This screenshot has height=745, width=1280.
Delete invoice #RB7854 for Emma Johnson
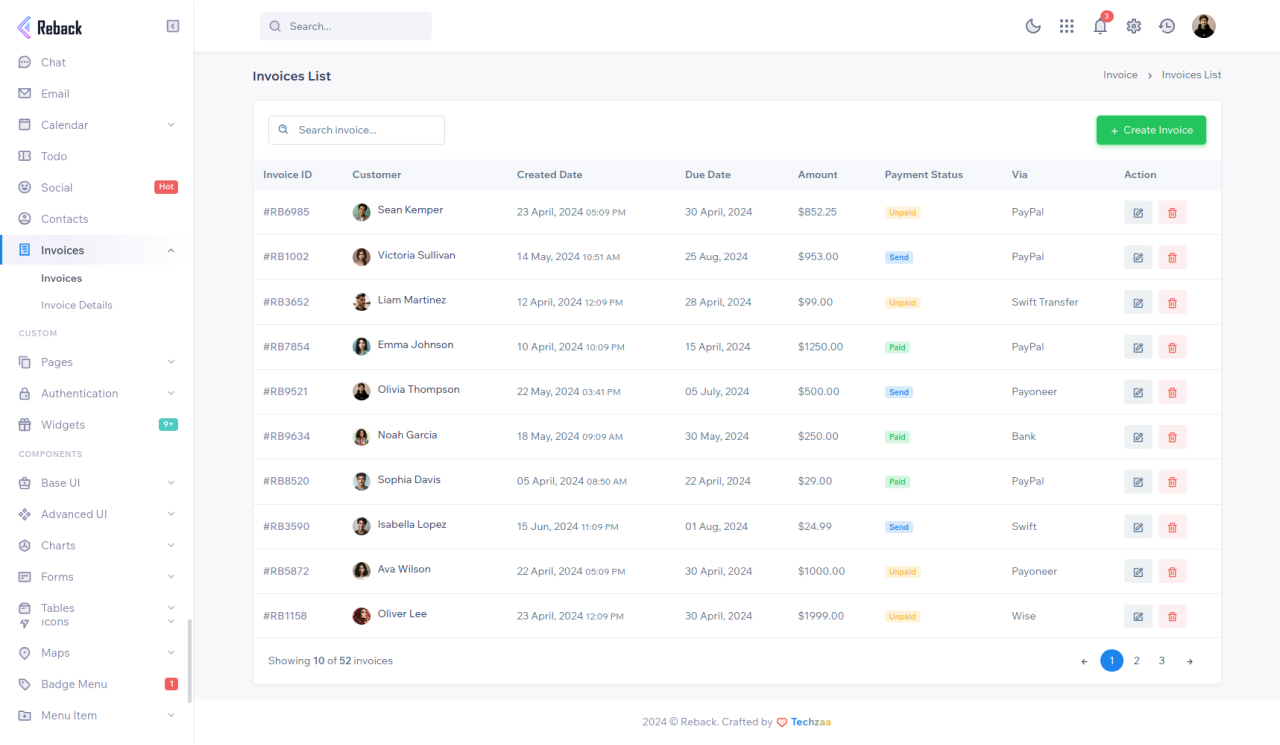tap(1172, 347)
